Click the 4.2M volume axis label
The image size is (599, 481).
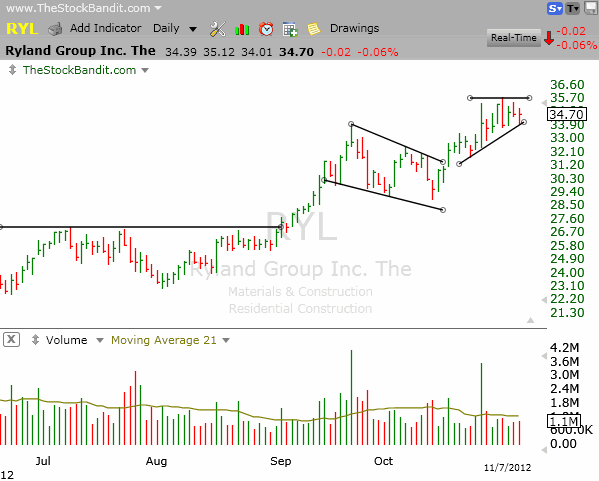click(x=565, y=348)
